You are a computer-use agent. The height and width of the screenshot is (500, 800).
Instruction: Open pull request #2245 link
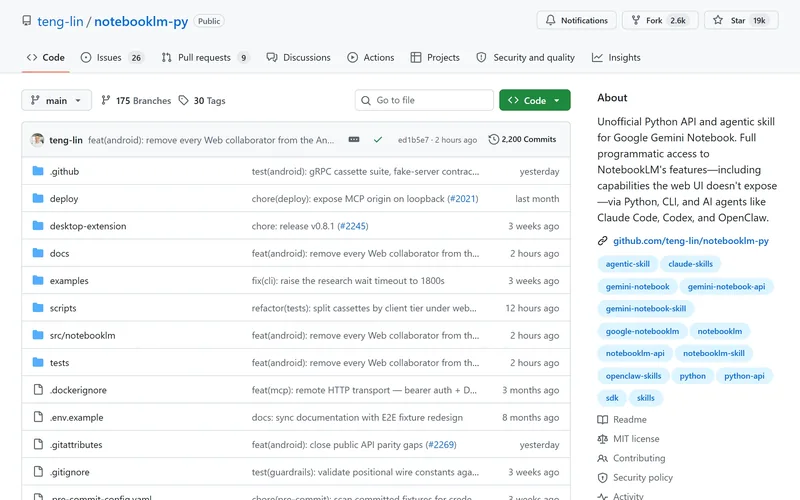point(353,226)
